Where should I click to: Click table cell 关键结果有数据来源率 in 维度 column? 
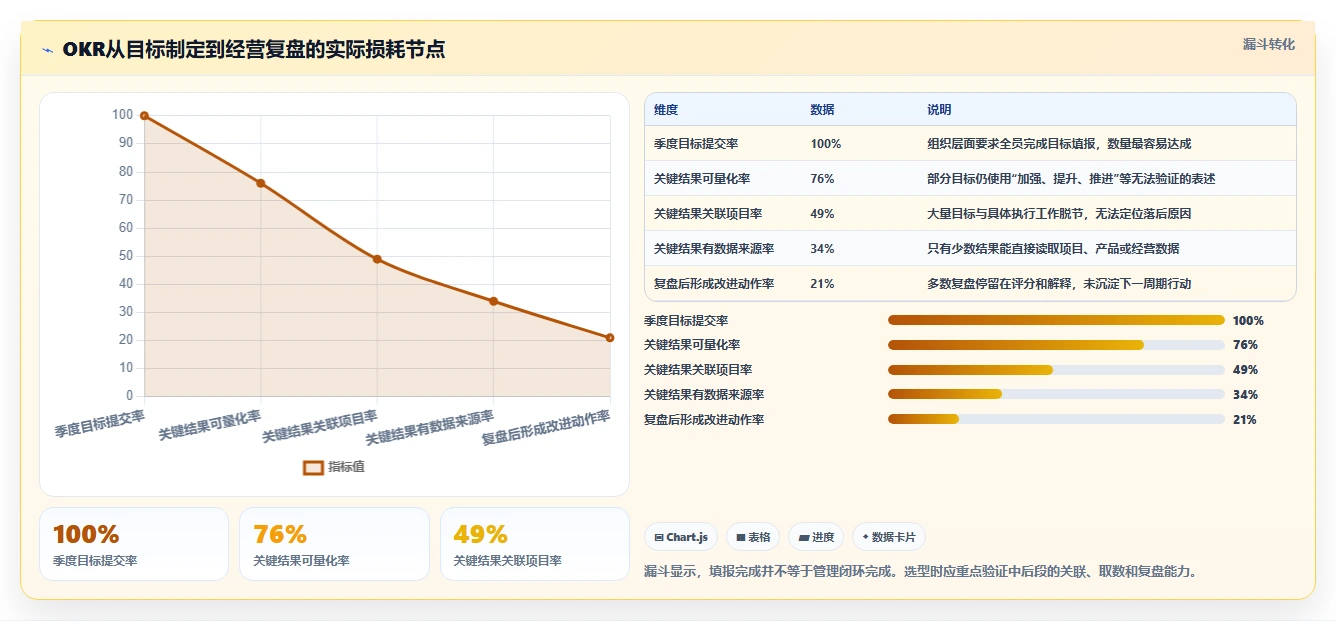tap(714, 249)
